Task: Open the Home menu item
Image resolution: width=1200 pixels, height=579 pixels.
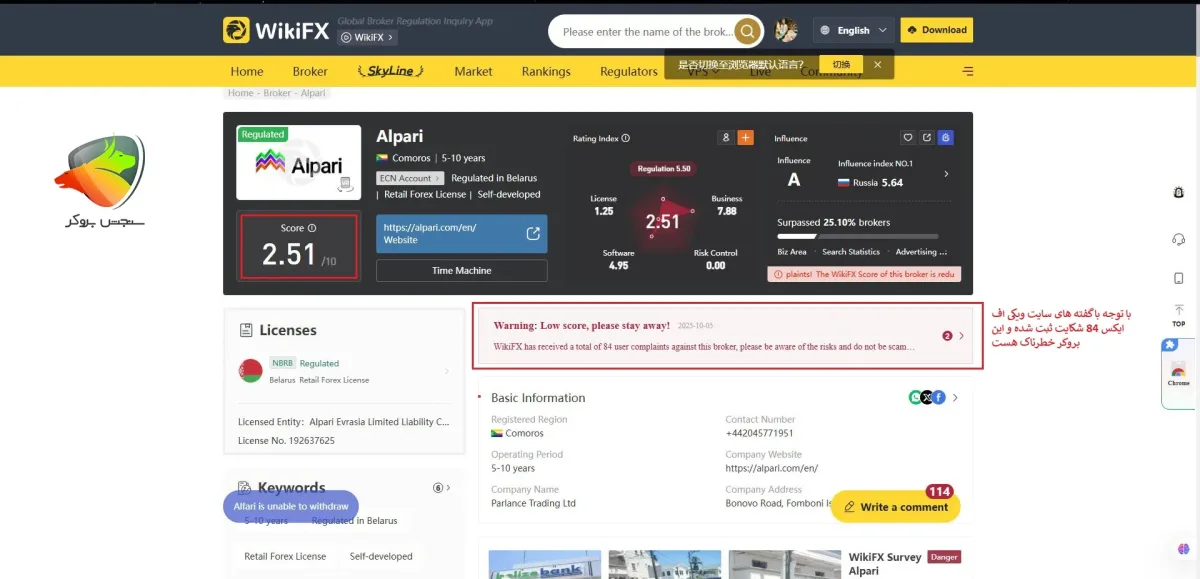Action: pos(247,71)
